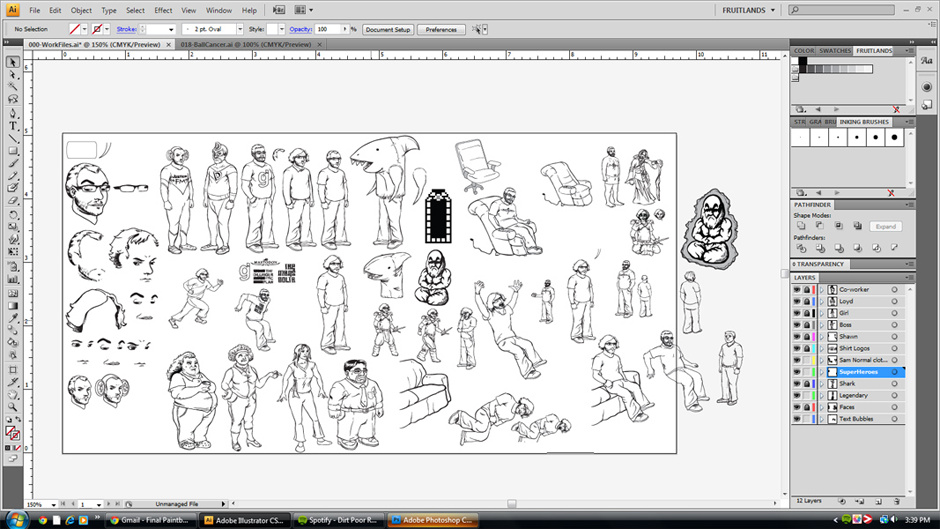The width and height of the screenshot is (940, 529).
Task: Select the Type tool
Action: (13, 124)
